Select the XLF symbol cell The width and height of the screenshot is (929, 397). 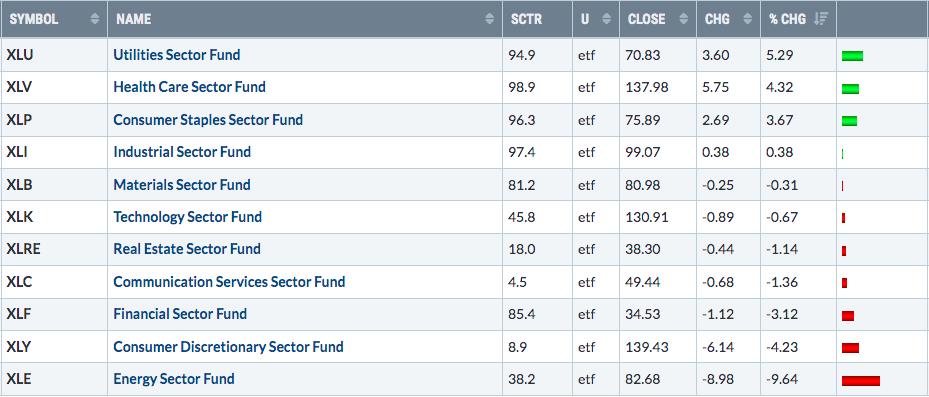tap(55, 314)
